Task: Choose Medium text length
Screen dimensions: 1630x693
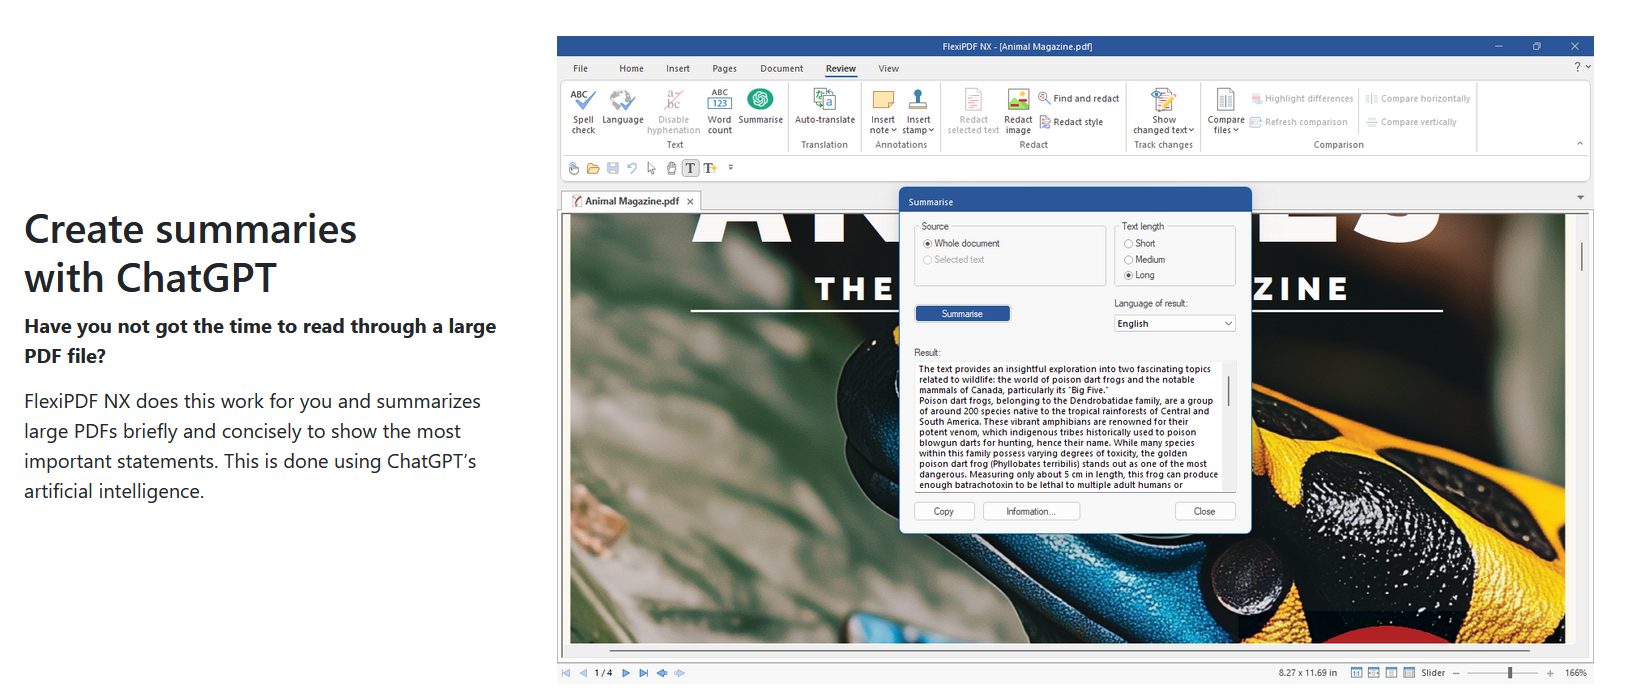Action: (x=1144, y=260)
